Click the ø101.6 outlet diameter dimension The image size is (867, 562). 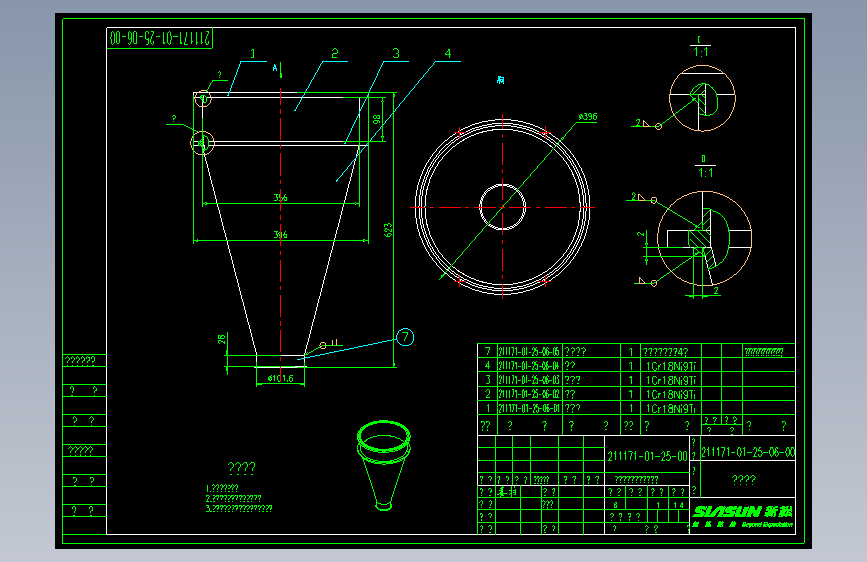[280, 378]
